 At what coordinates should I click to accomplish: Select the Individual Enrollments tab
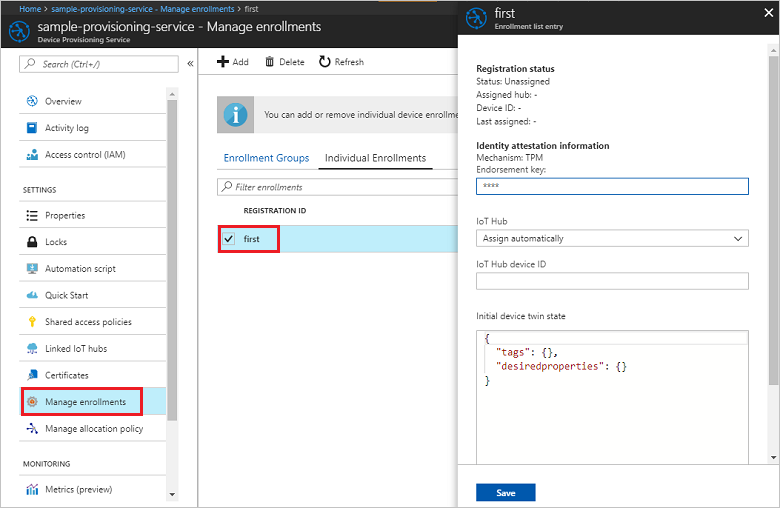click(x=375, y=158)
